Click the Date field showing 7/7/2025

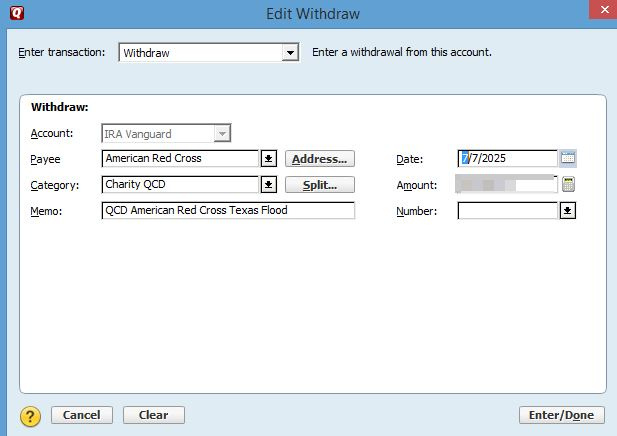click(508, 159)
